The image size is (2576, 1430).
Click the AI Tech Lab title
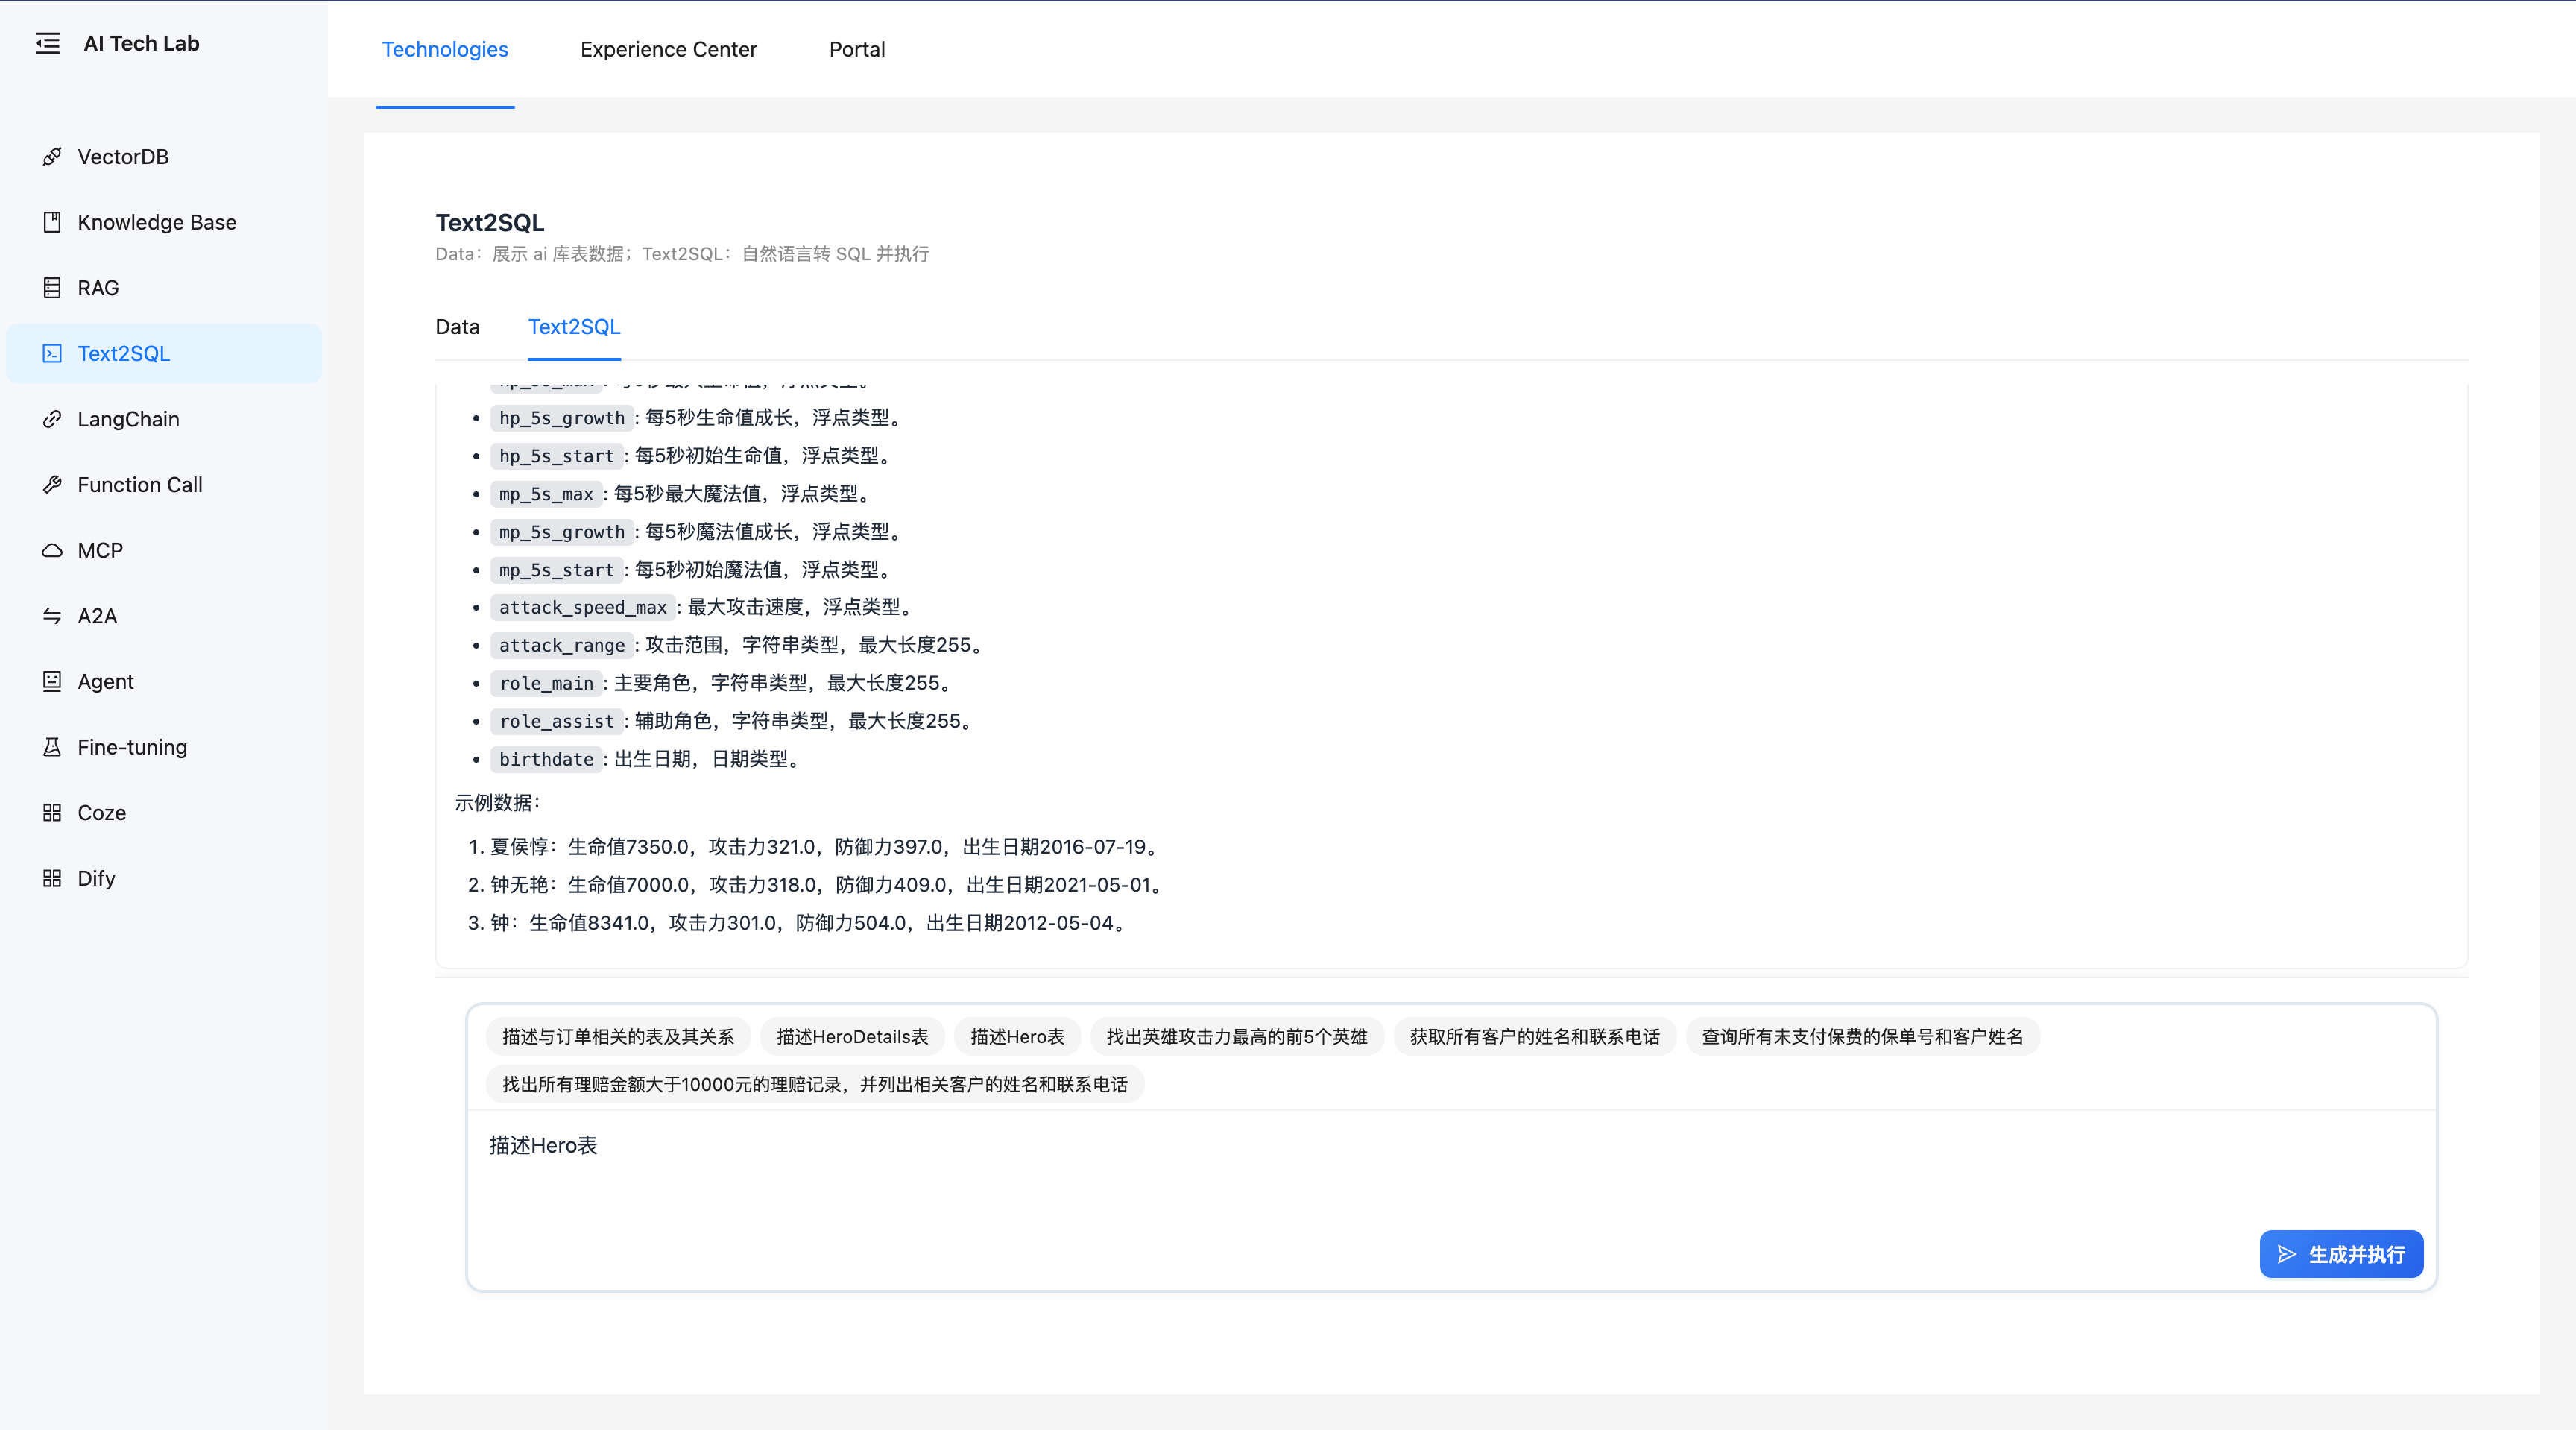click(141, 43)
